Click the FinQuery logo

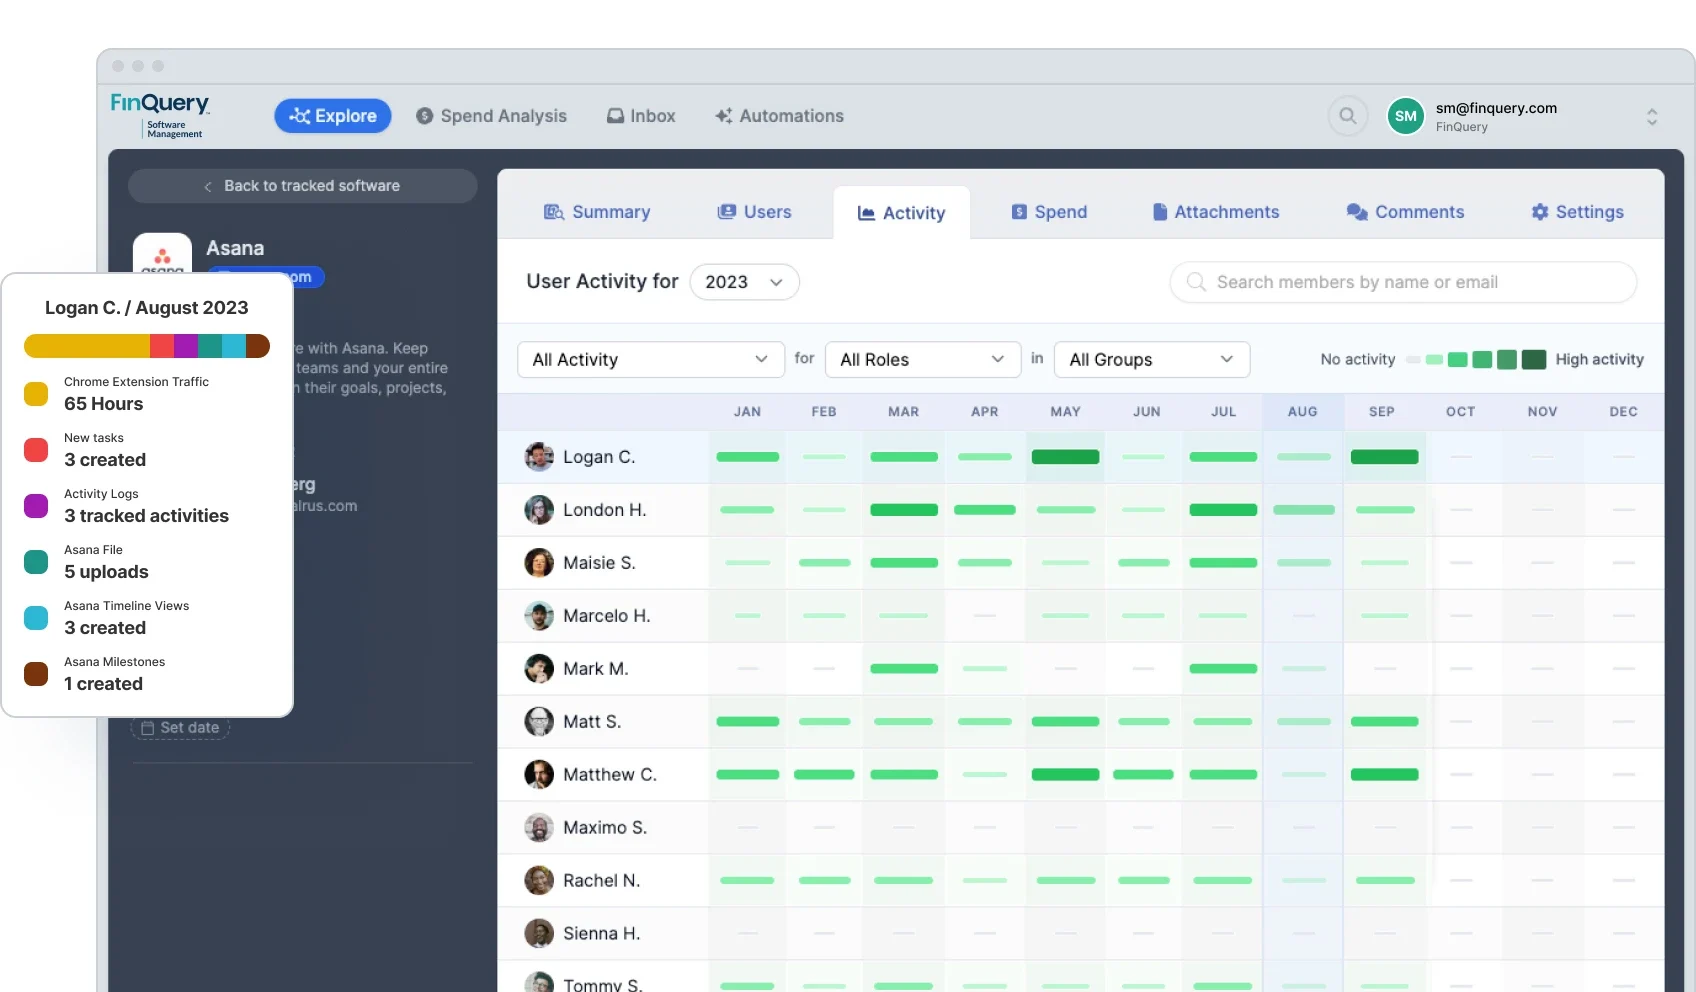pyautogui.click(x=160, y=114)
